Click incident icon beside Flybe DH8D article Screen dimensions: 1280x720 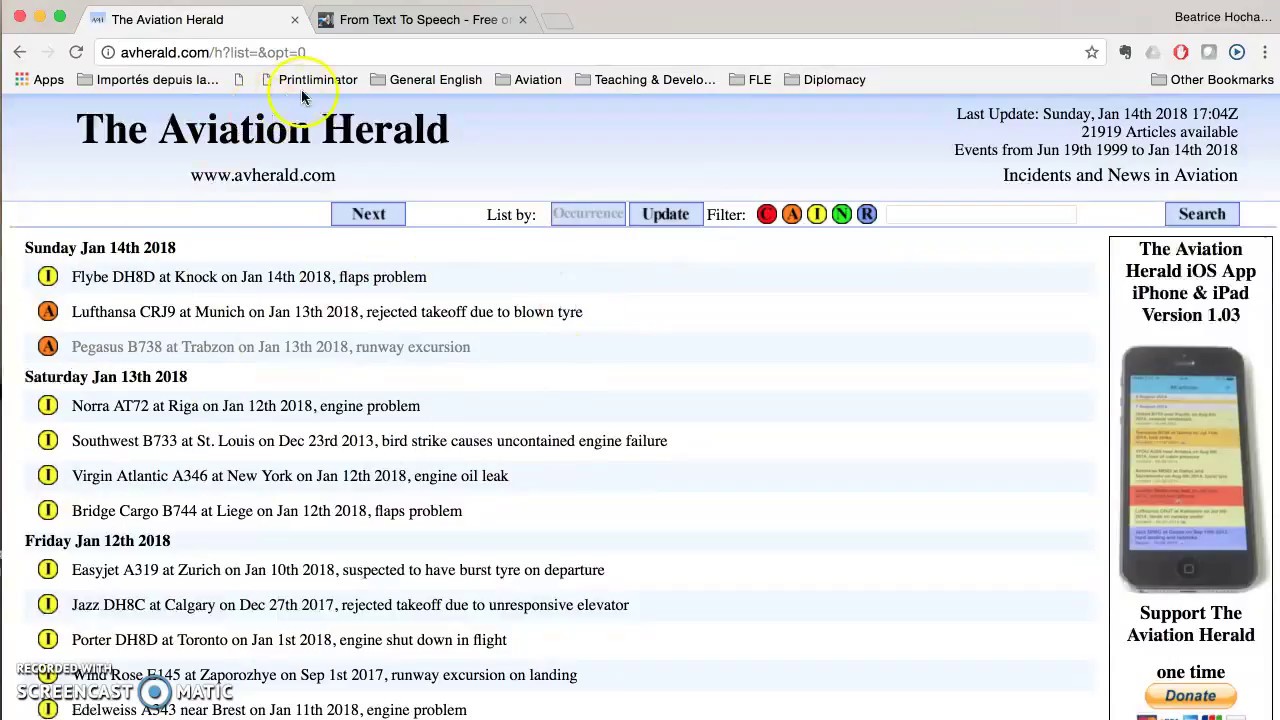(48, 276)
